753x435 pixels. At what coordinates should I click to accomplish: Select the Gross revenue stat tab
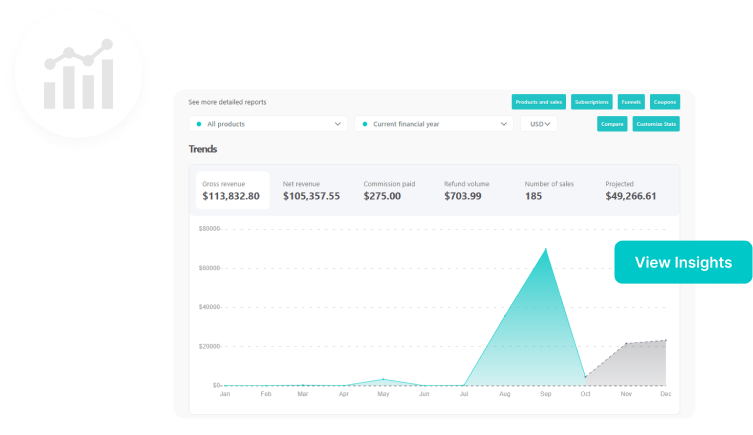231,190
